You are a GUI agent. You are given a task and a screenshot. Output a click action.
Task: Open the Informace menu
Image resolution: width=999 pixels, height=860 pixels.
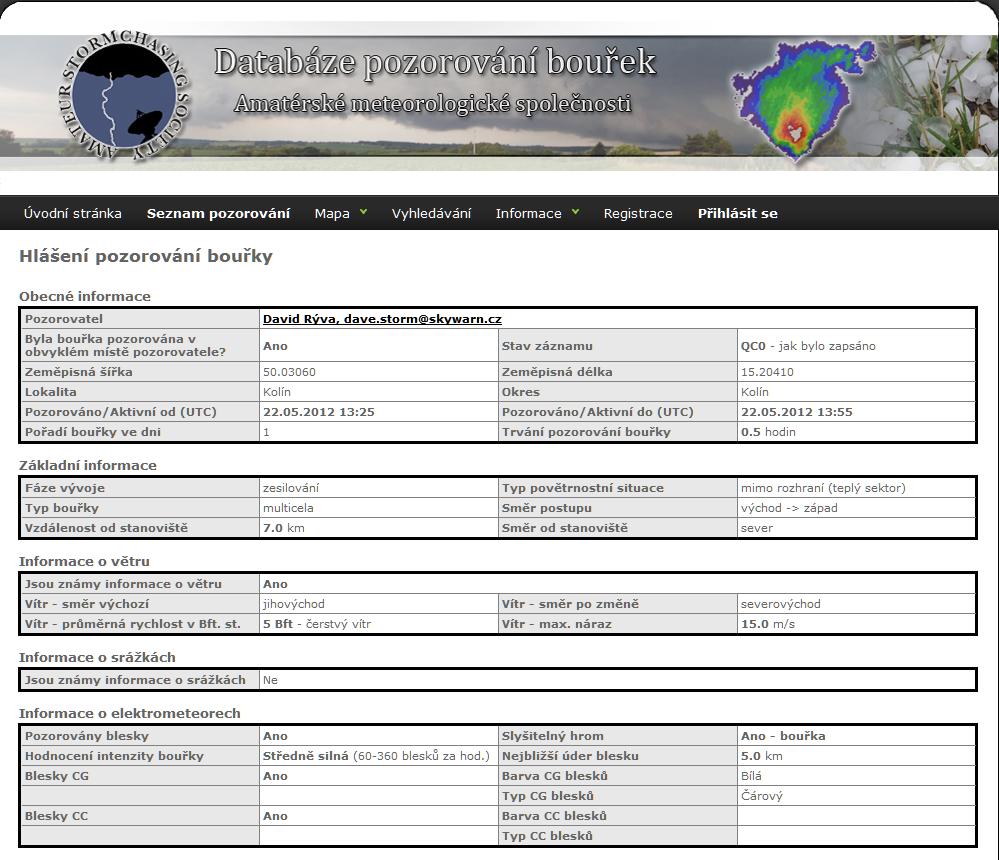coord(529,213)
